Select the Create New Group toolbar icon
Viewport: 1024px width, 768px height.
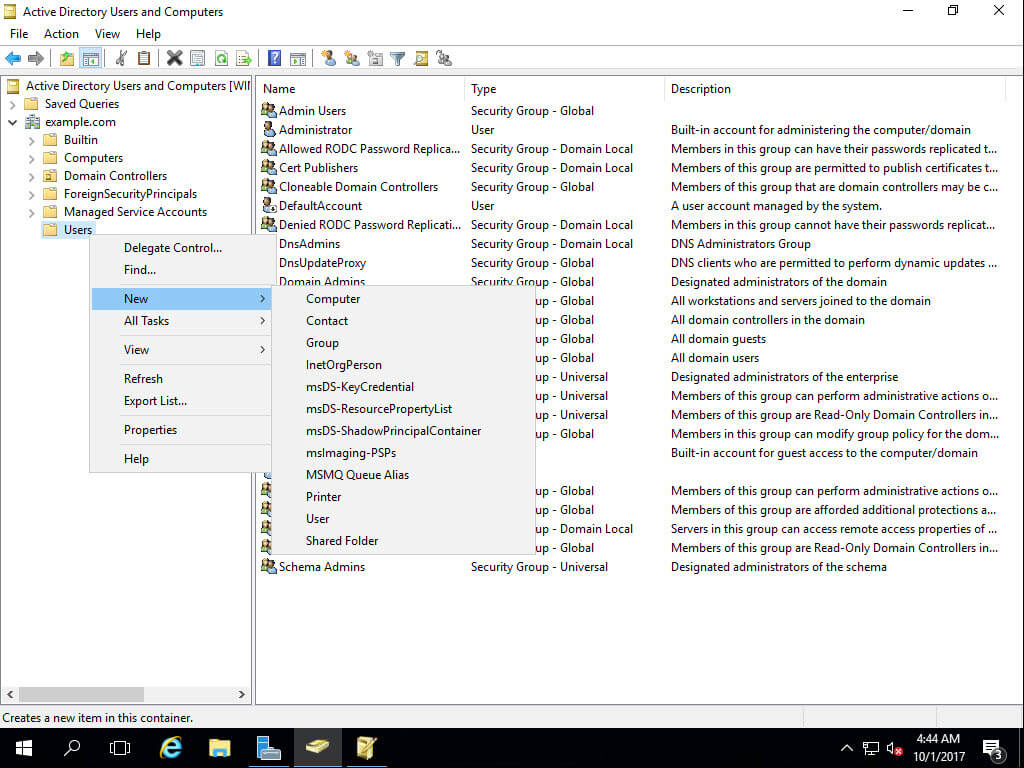[x=351, y=58]
